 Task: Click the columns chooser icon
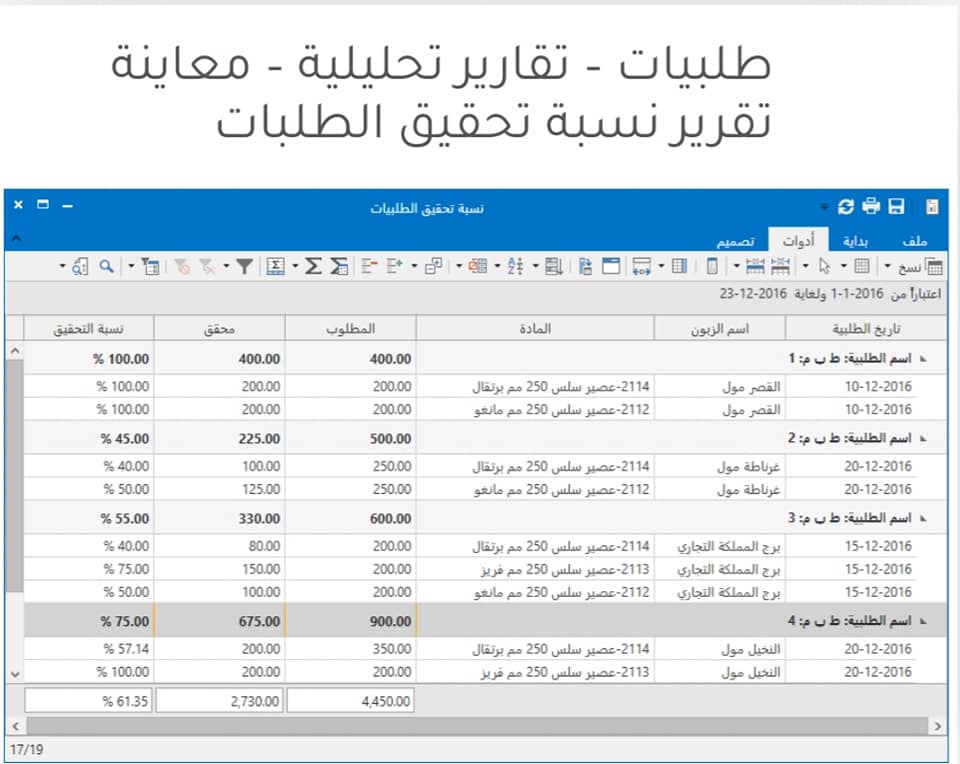pos(680,266)
